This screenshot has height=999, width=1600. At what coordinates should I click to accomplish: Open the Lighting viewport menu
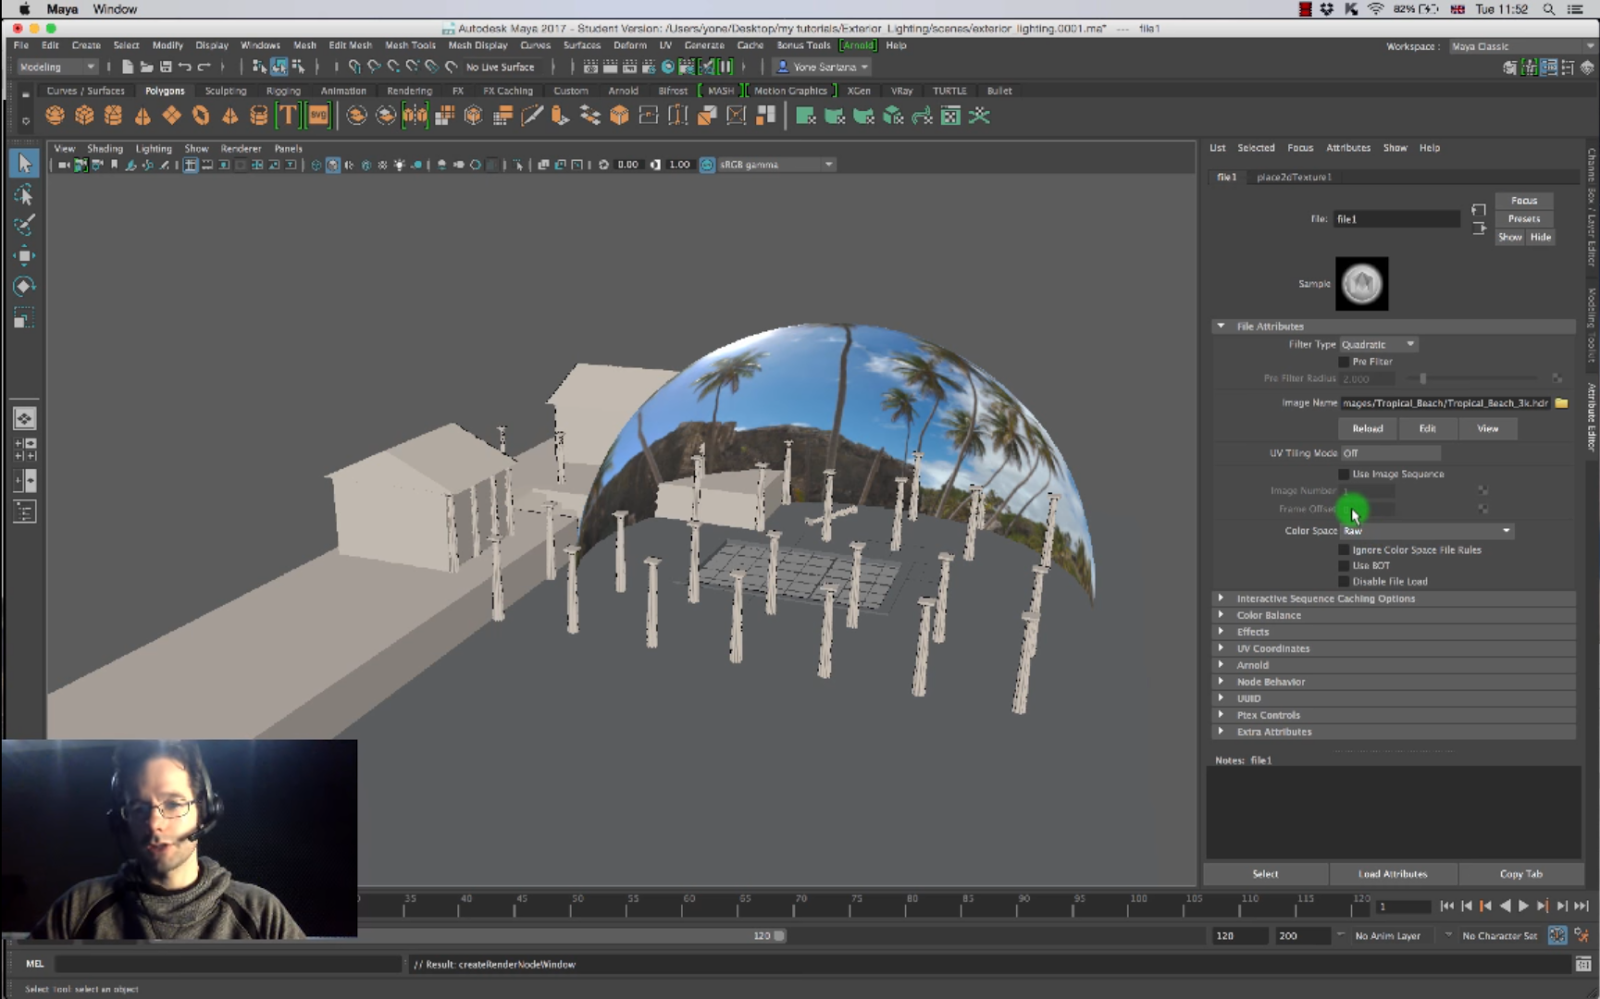153,149
